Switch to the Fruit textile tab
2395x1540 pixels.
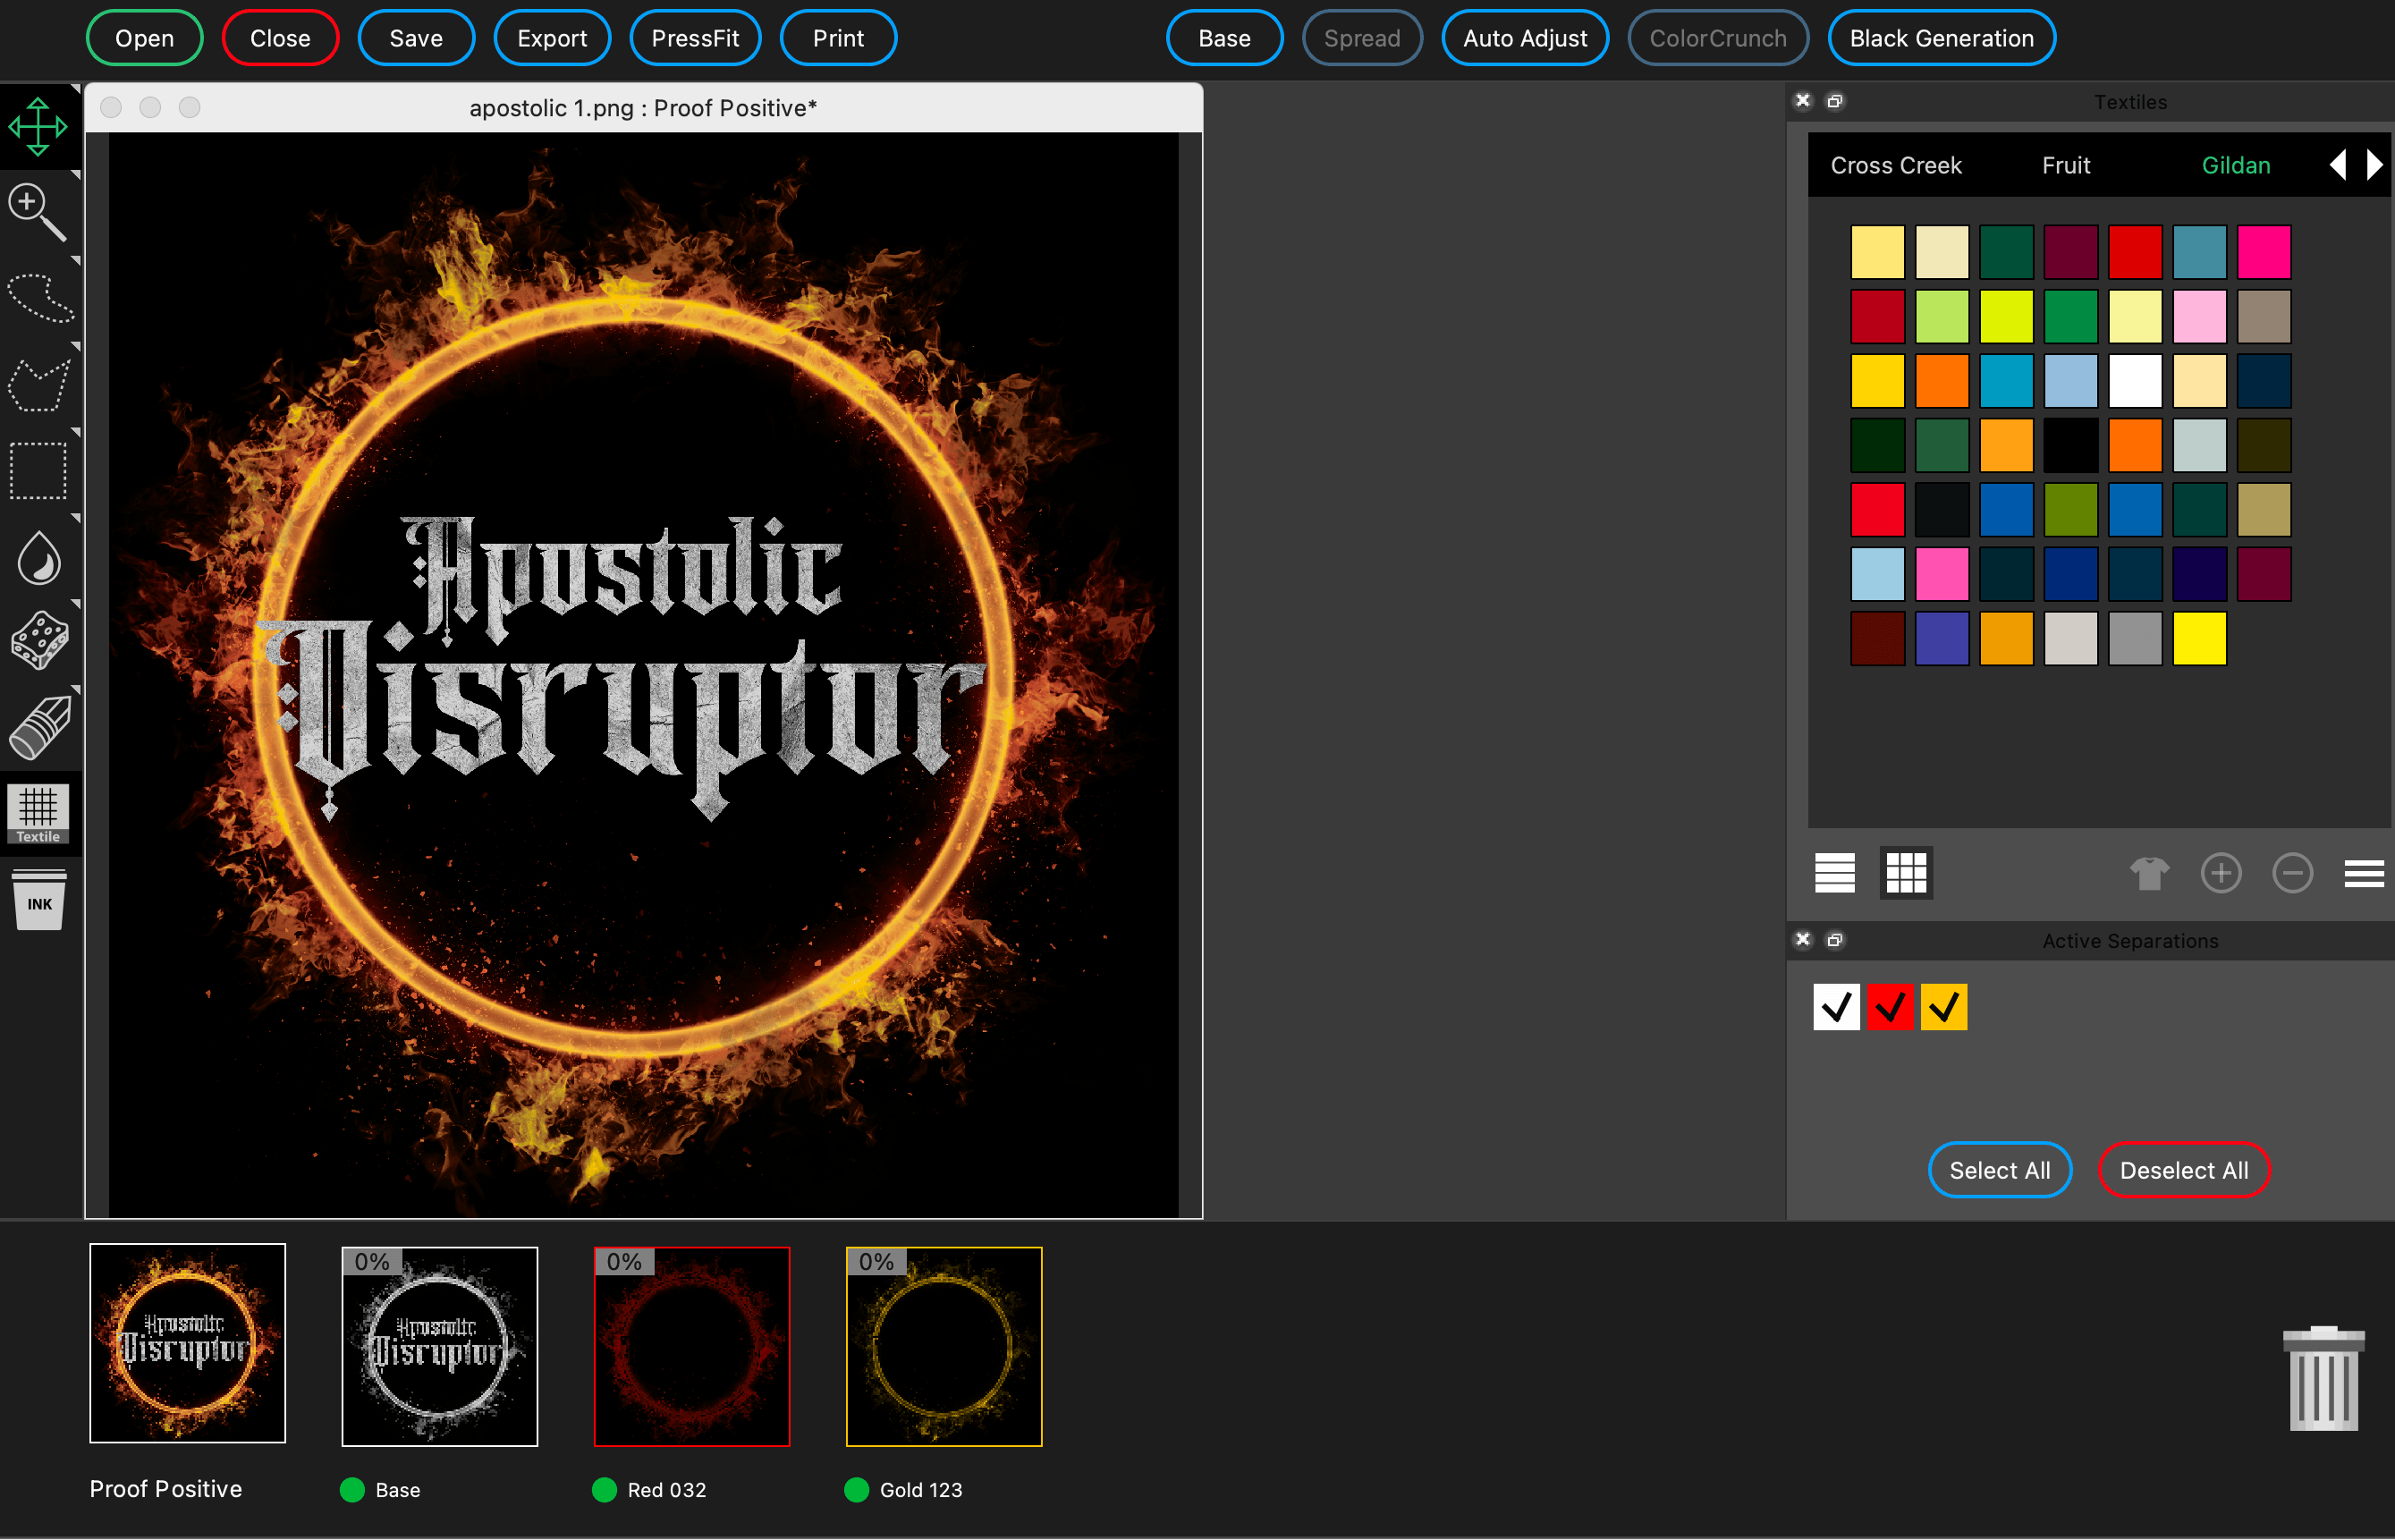(2066, 165)
